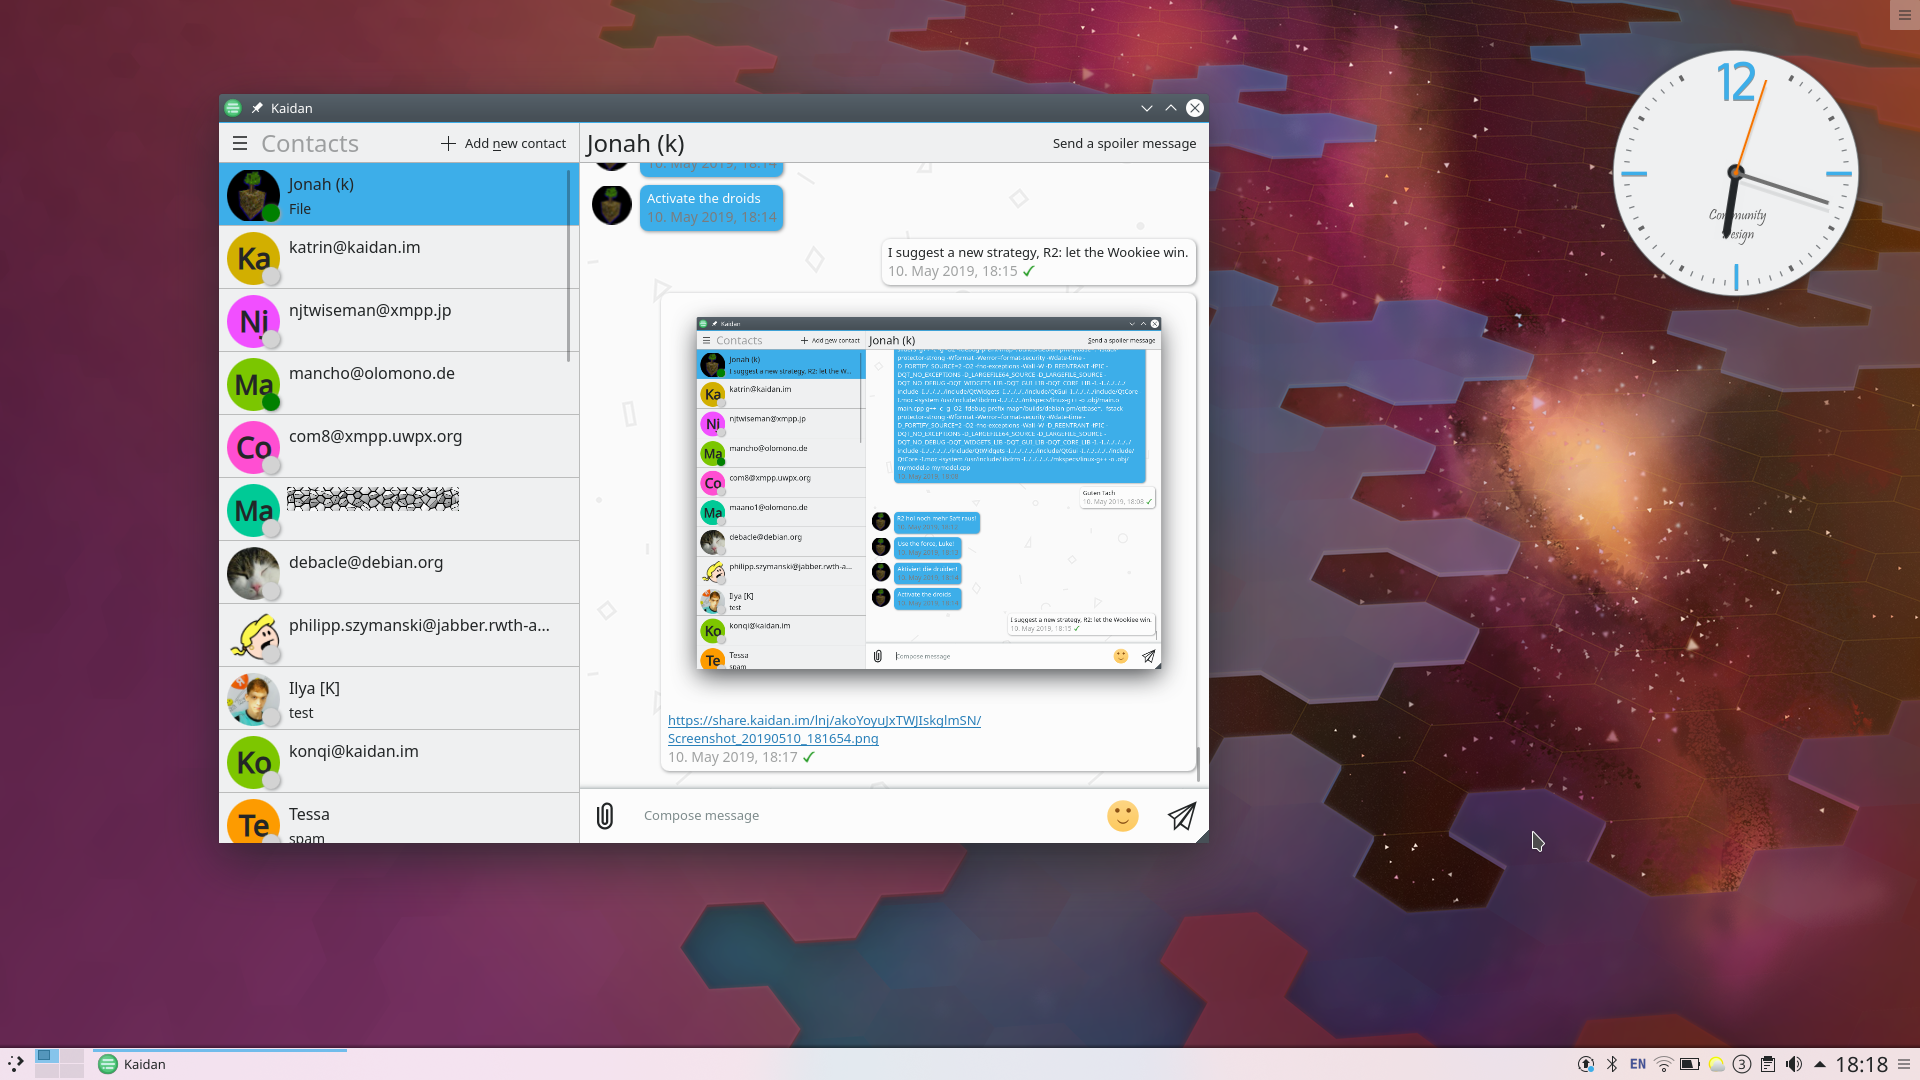Open the Contacts hamburger menu
The height and width of the screenshot is (1080, 1920).
coord(240,143)
